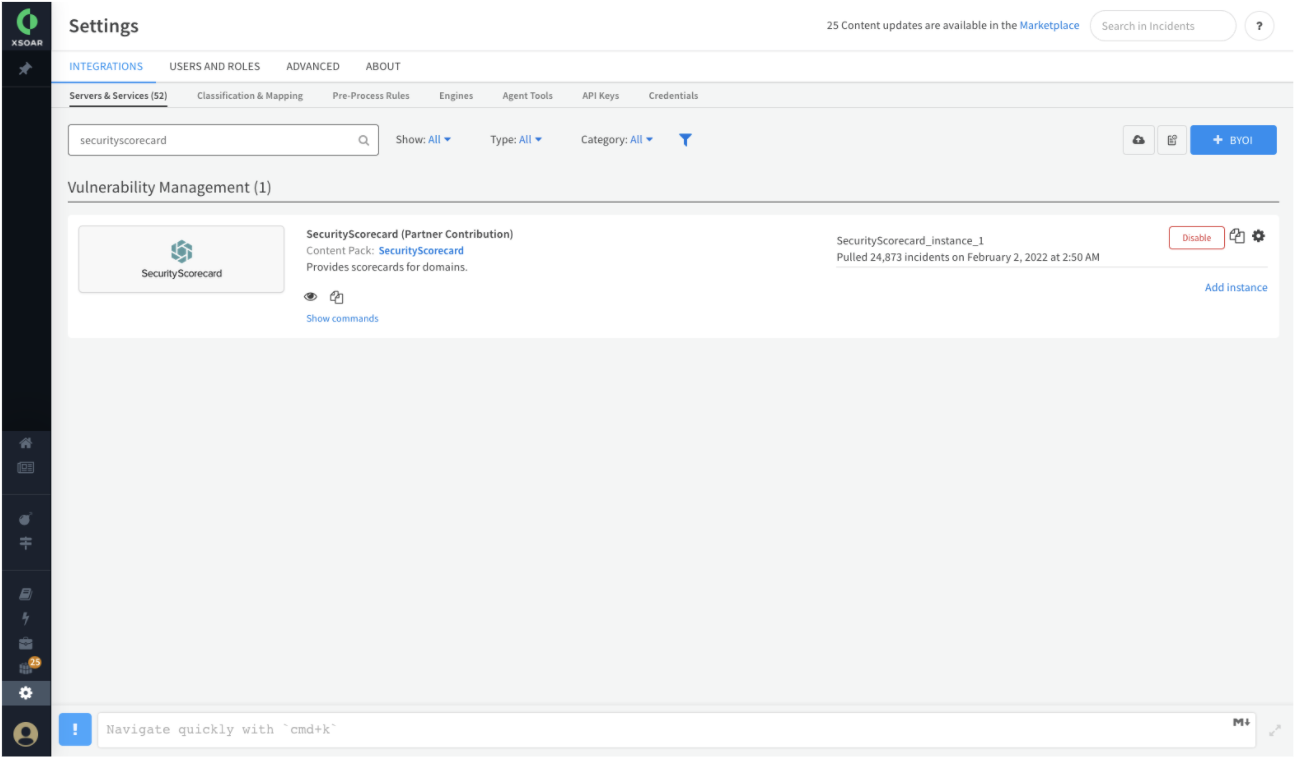The width and height of the screenshot is (1296, 758).
Task: Toggle the Markdown M↓ icon in command bar
Action: point(1241,722)
